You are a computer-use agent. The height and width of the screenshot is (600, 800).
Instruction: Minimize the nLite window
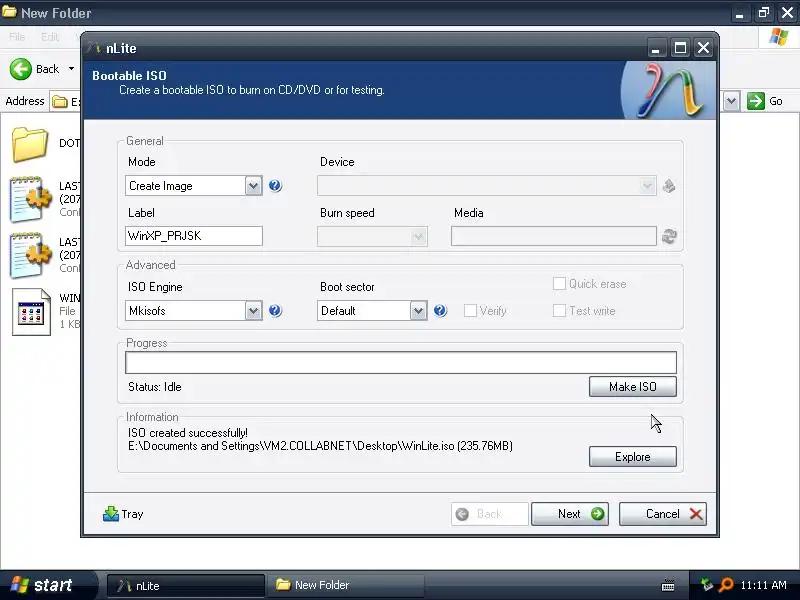(x=656, y=48)
